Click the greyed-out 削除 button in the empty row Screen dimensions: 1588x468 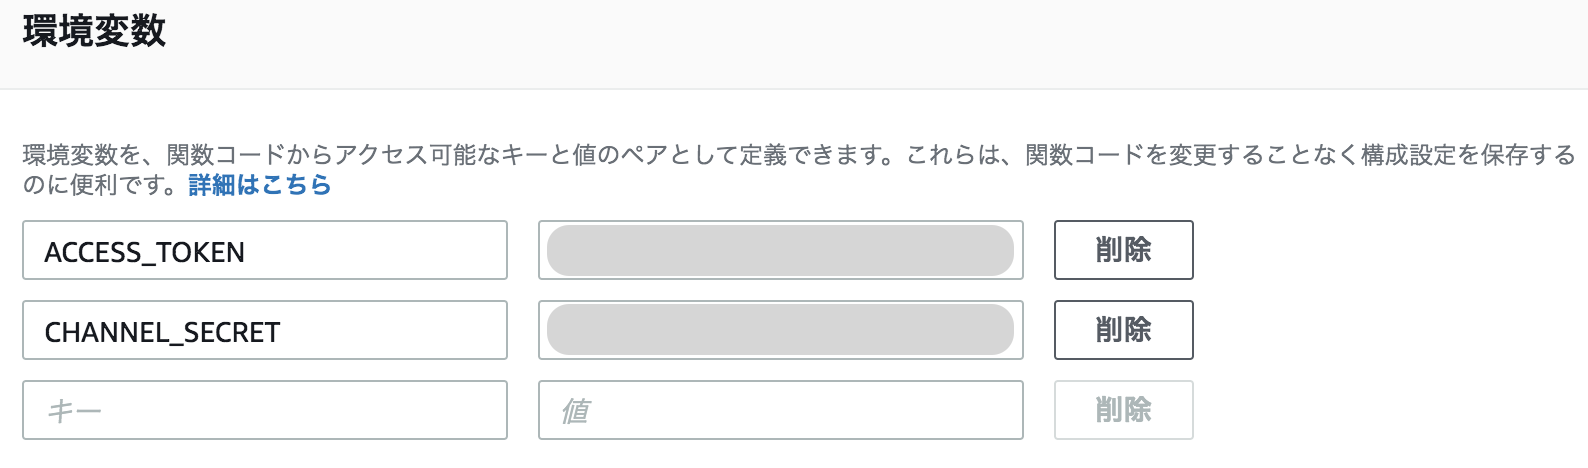(1123, 410)
